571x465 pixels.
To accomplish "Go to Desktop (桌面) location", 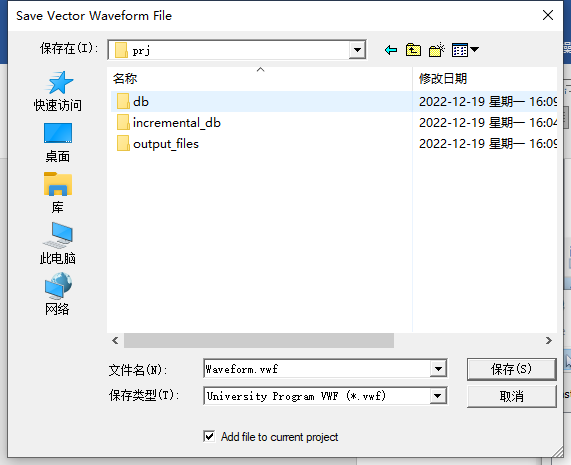I will (x=58, y=143).
